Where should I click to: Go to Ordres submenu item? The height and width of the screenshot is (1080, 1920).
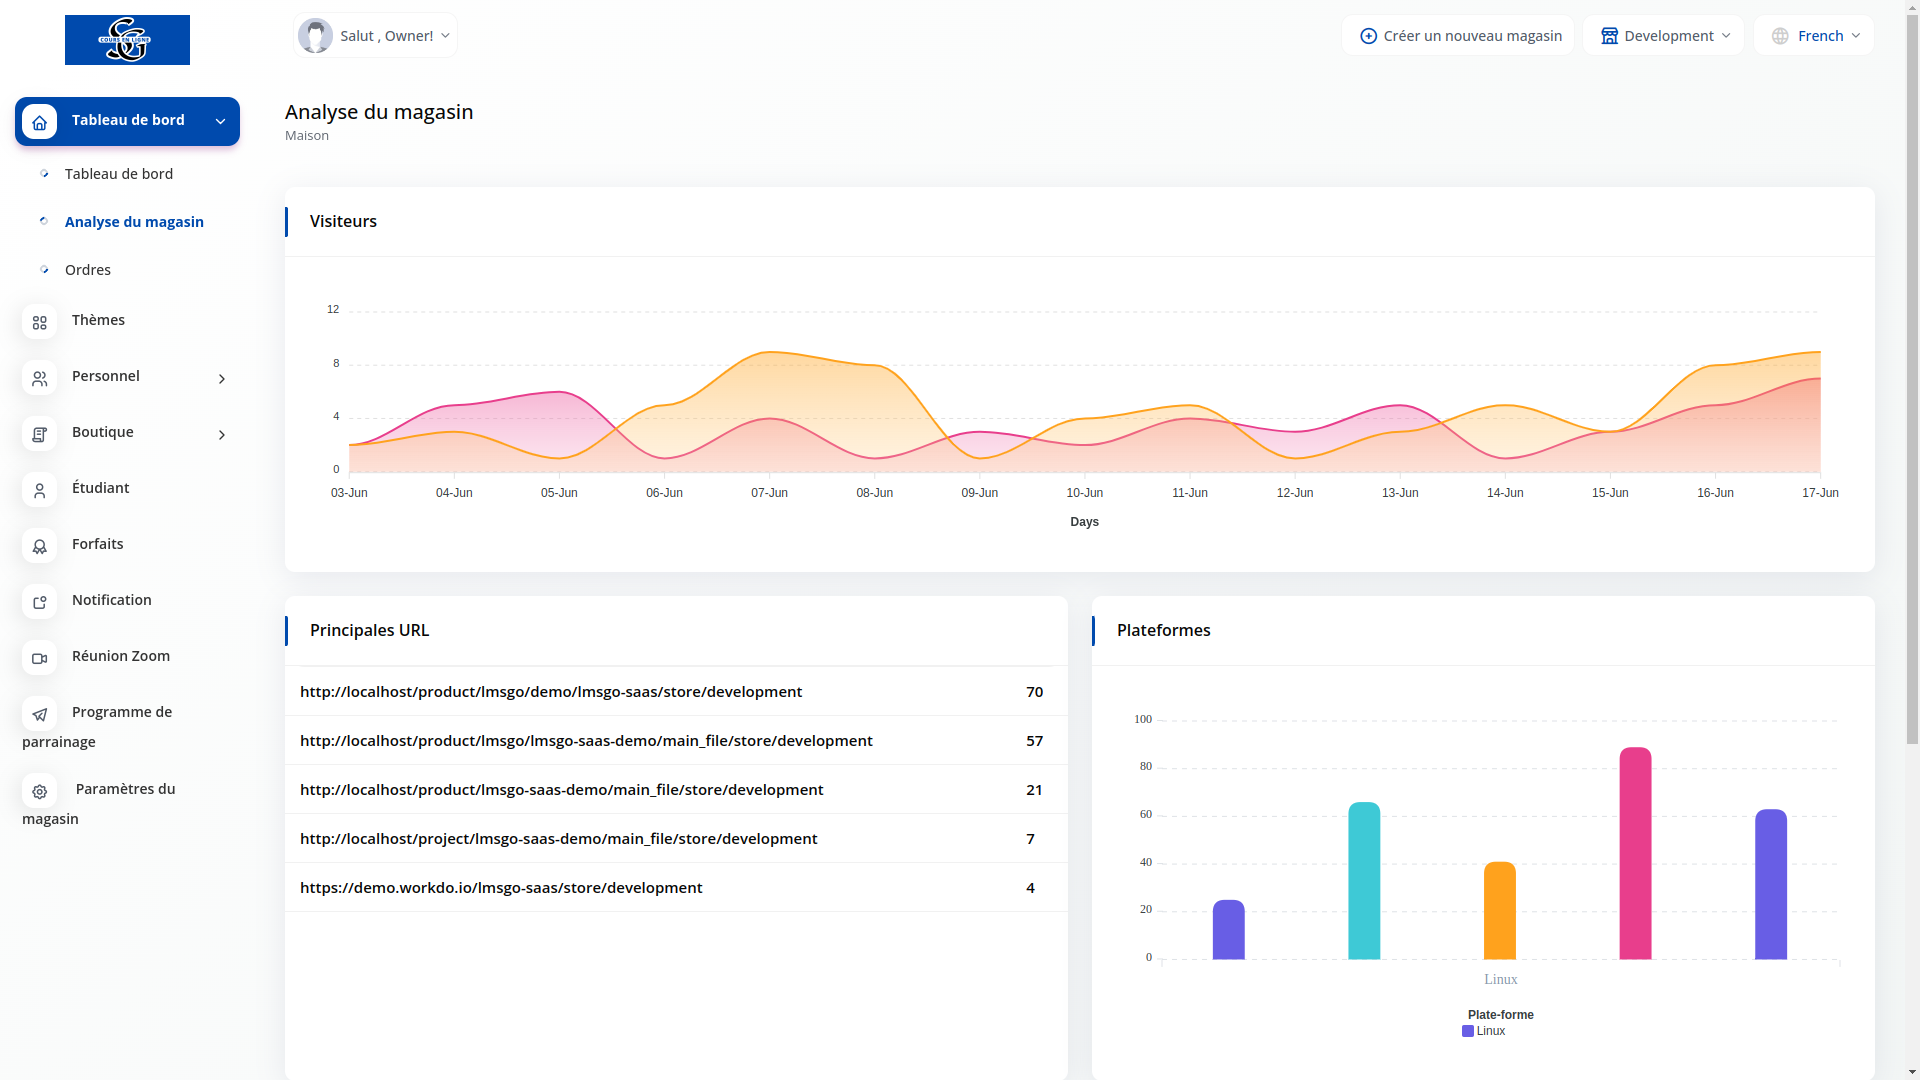[88, 270]
